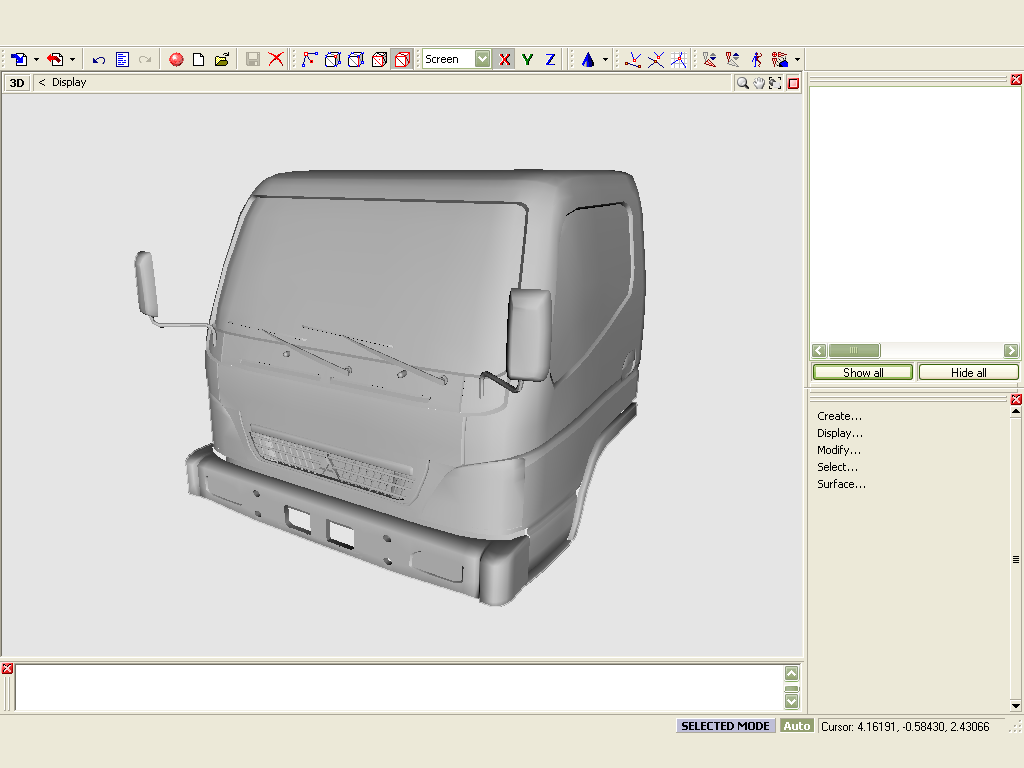Click the object list right scroll arrow
The width and height of the screenshot is (1024, 768).
click(x=1011, y=351)
